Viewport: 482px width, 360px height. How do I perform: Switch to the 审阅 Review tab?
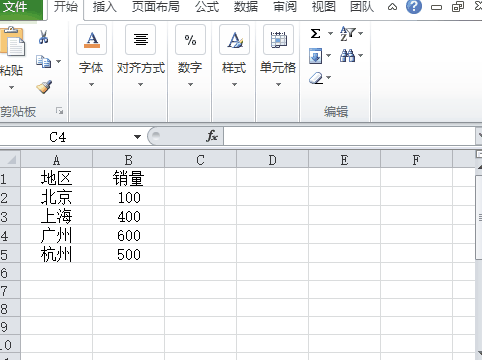(285, 7)
